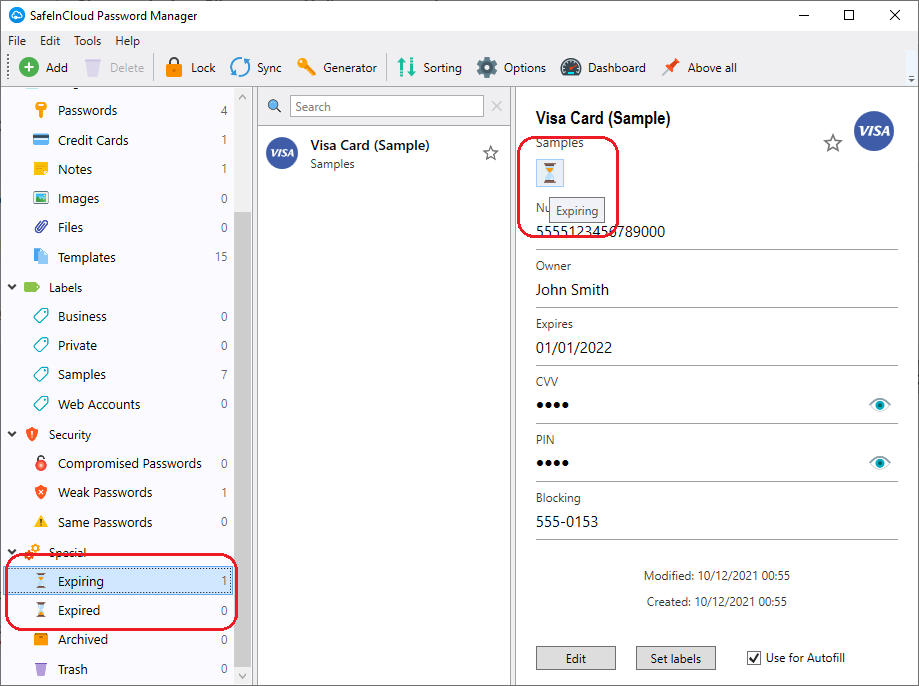The height and width of the screenshot is (686, 919).
Task: Select the Expiring item
Action: [x=119, y=581]
